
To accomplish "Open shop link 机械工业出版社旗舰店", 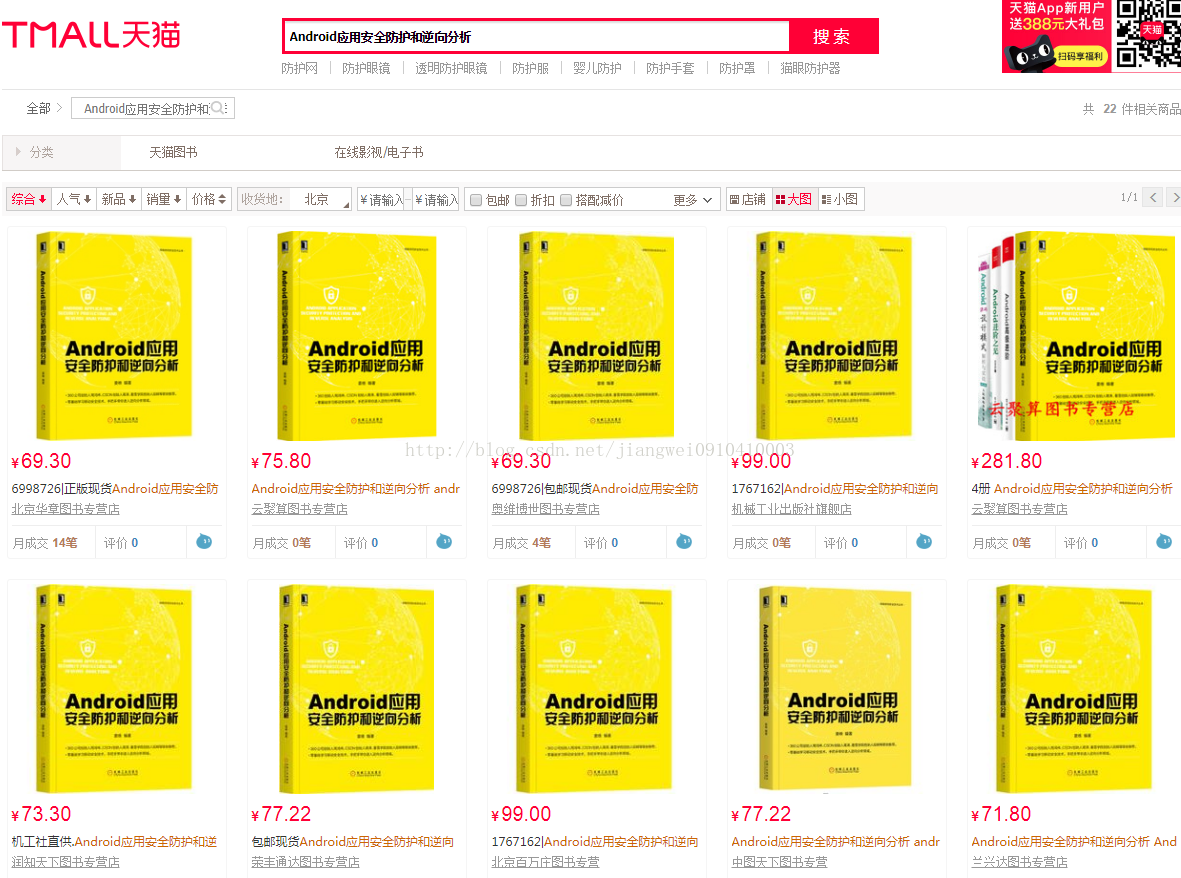I will point(791,509).
